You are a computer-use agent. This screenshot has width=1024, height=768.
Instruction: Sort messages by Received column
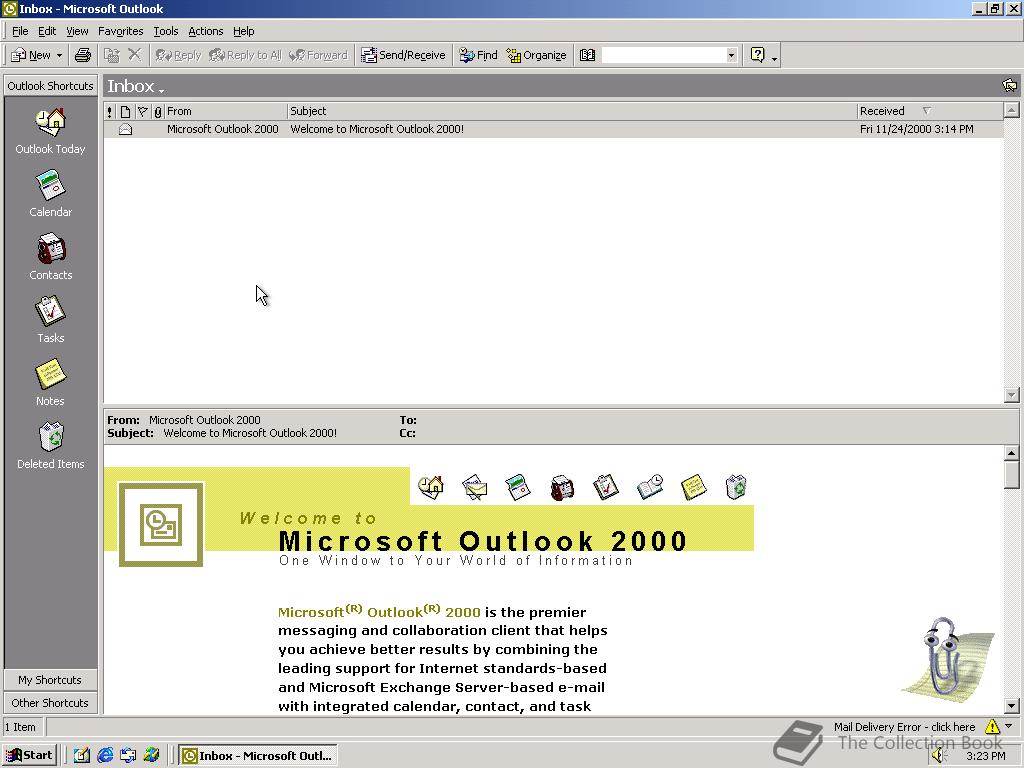[x=930, y=111]
